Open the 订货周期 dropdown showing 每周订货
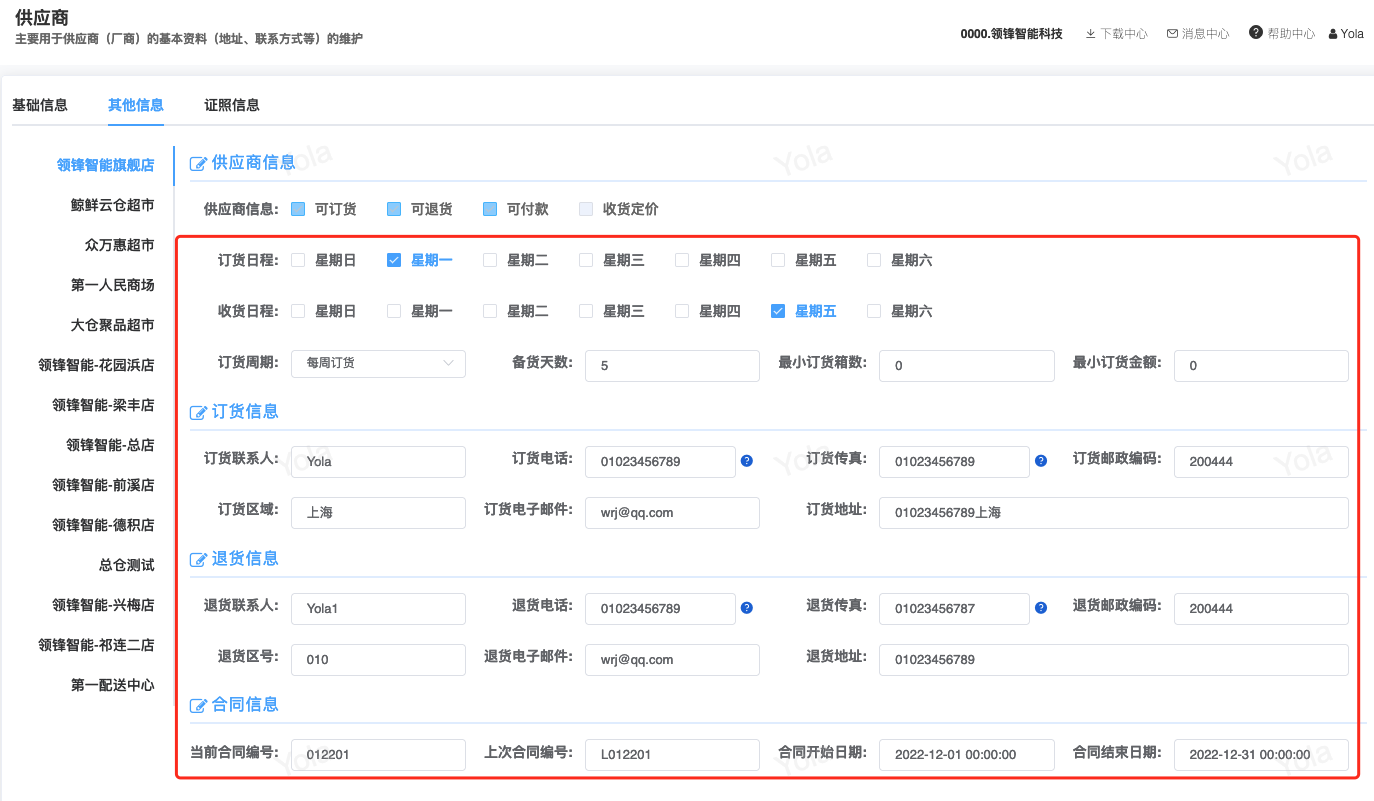 pos(378,363)
